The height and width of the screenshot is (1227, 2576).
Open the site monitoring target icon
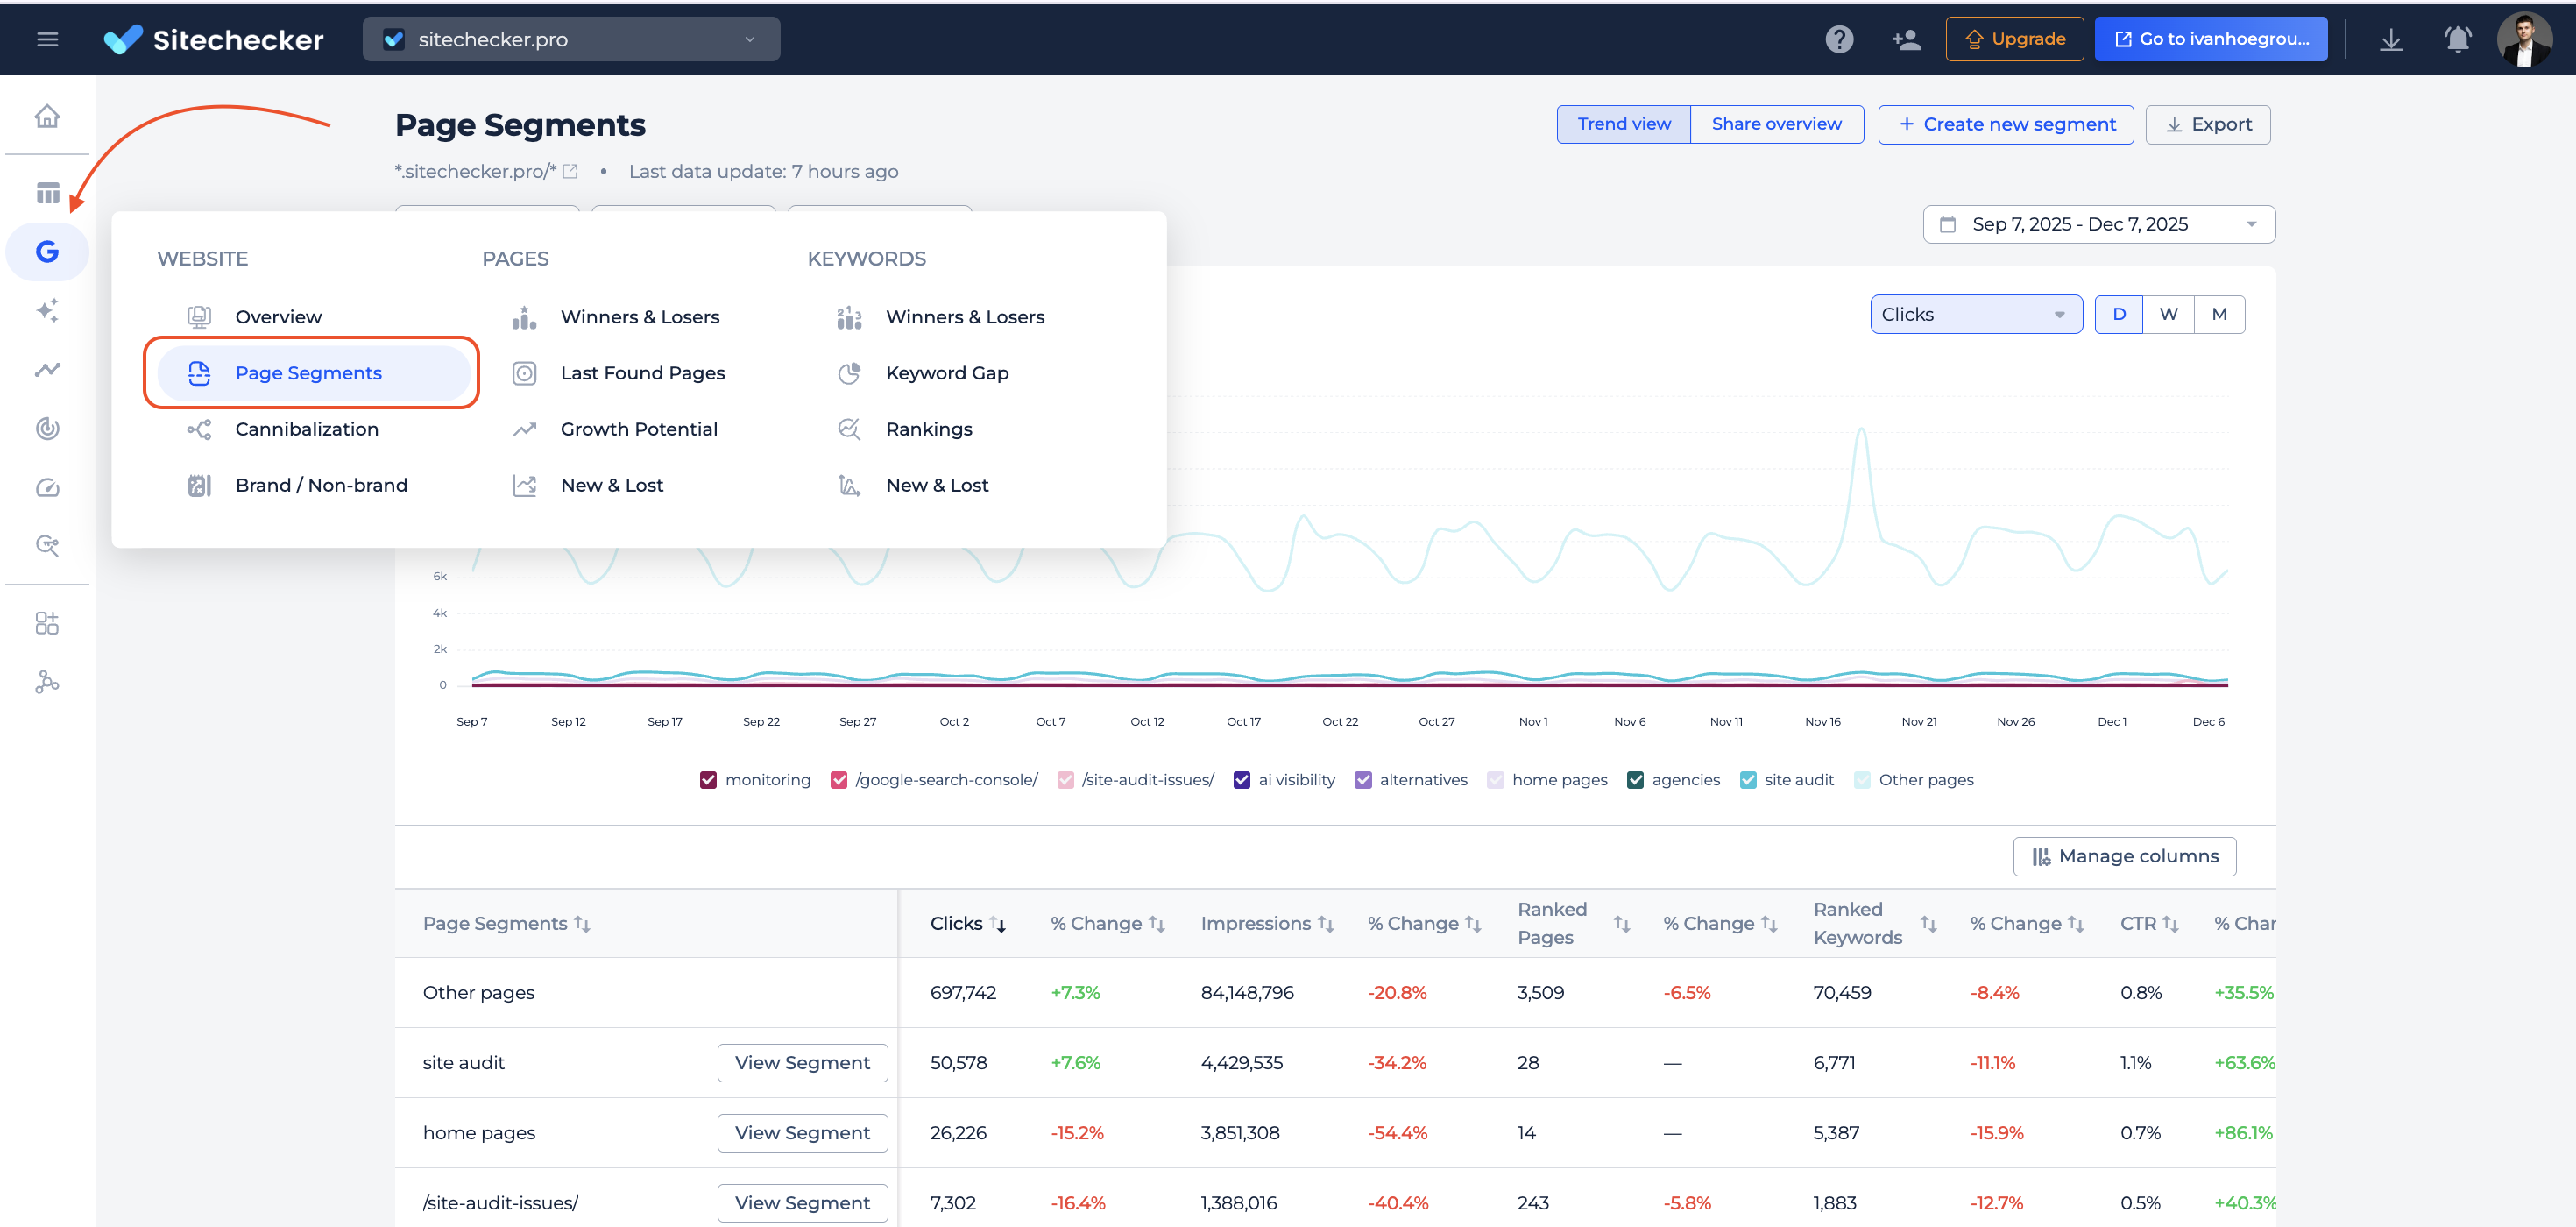47,428
